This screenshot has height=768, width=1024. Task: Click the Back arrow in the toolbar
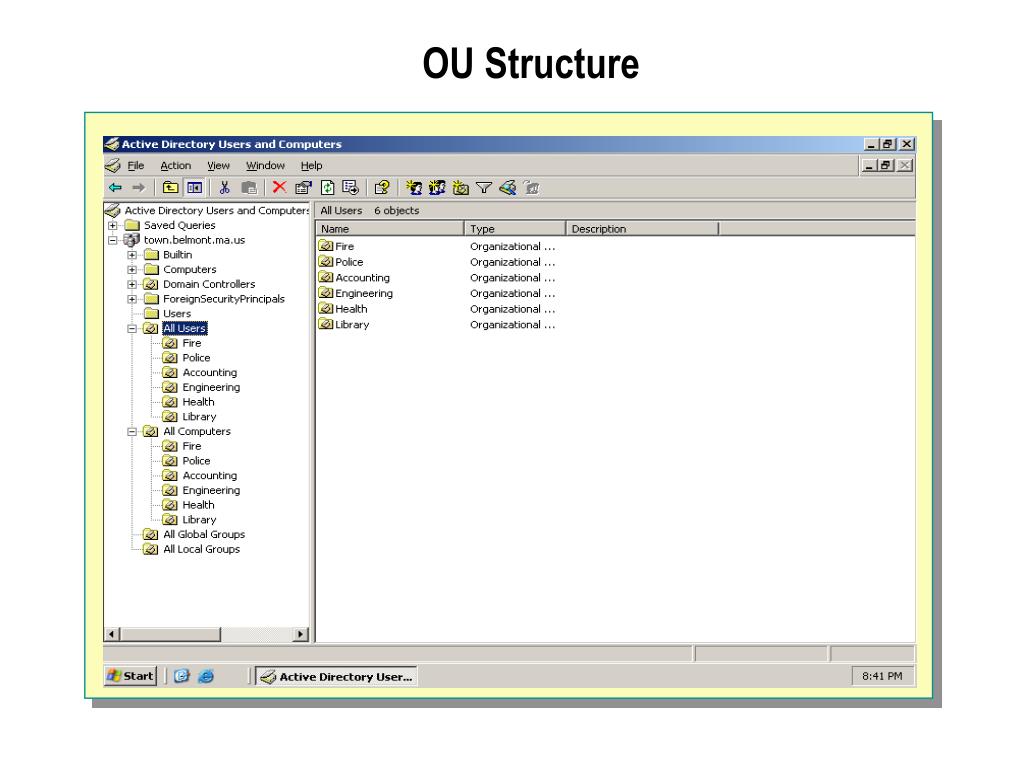(x=116, y=188)
